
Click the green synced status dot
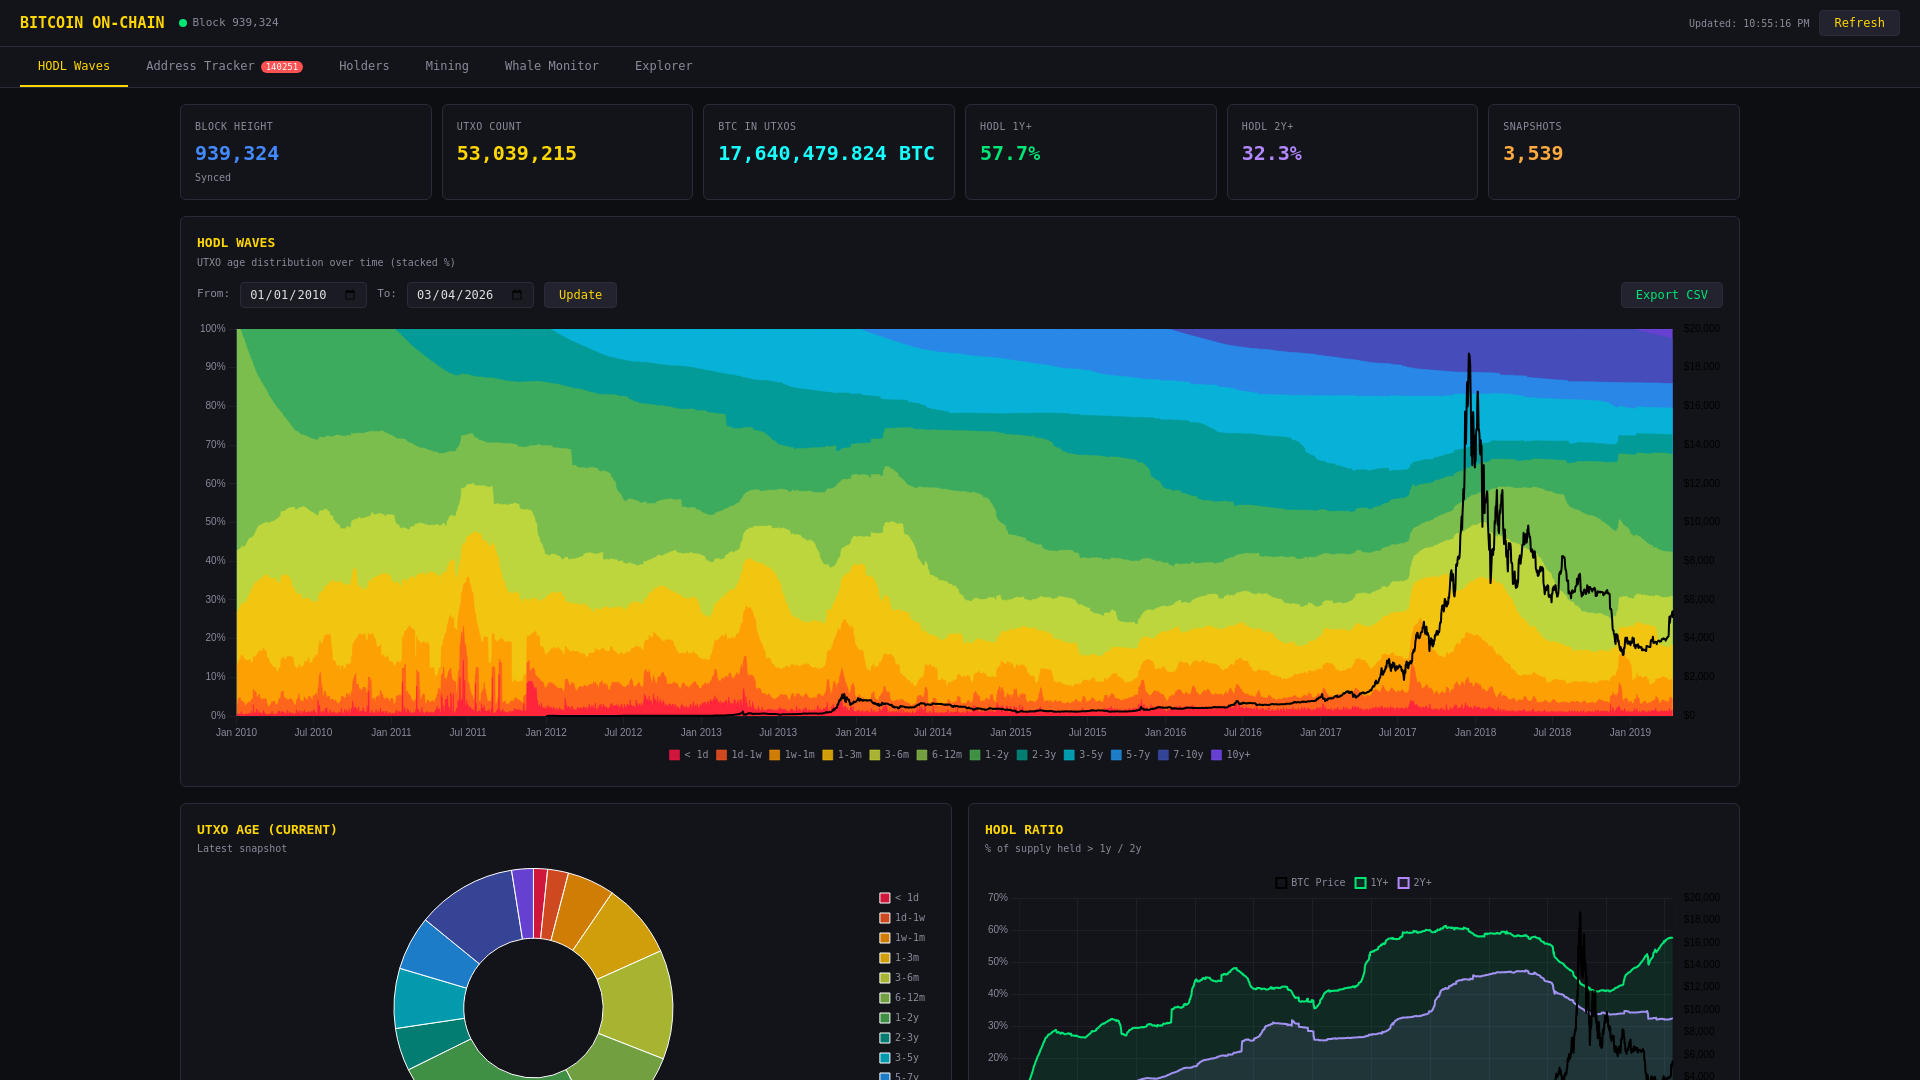pyautogui.click(x=183, y=22)
